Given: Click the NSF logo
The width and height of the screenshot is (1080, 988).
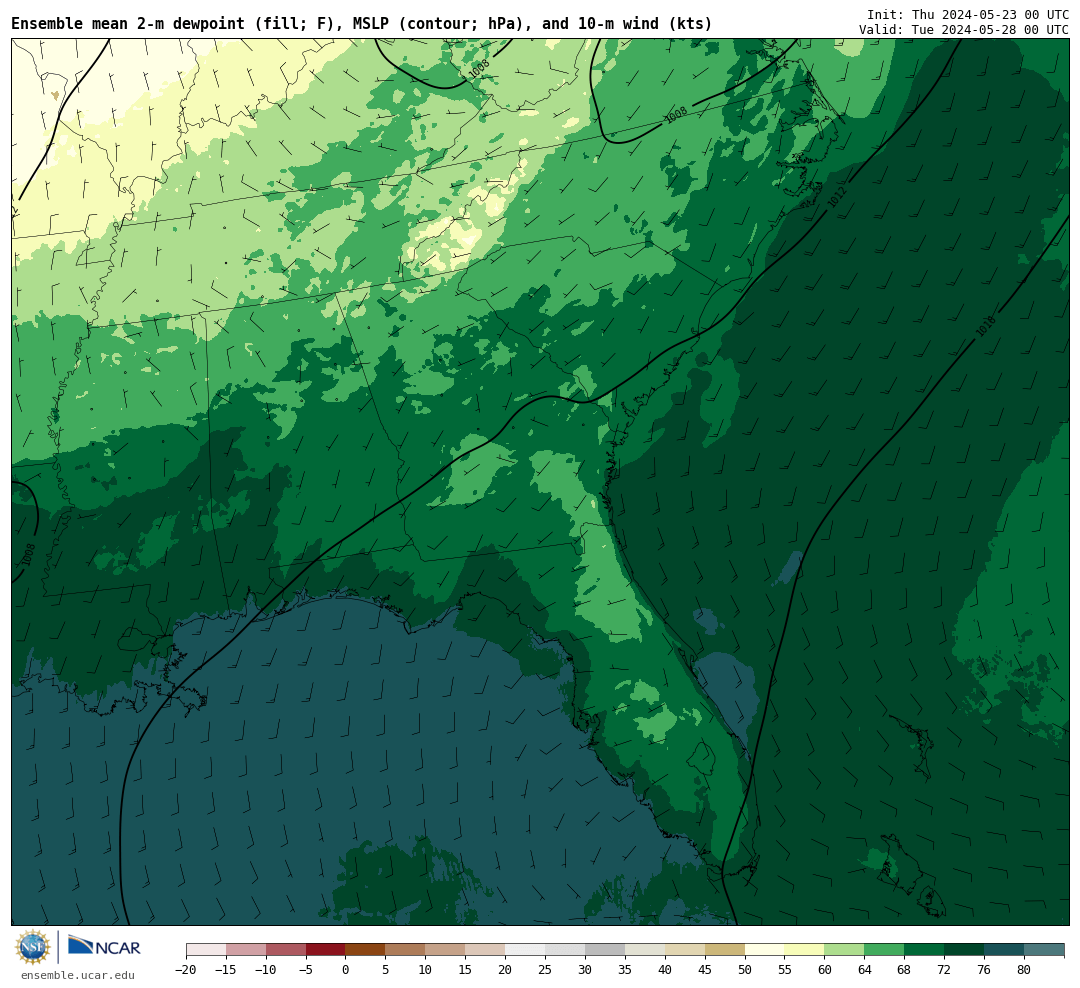Looking at the screenshot, I should pos(33,947).
